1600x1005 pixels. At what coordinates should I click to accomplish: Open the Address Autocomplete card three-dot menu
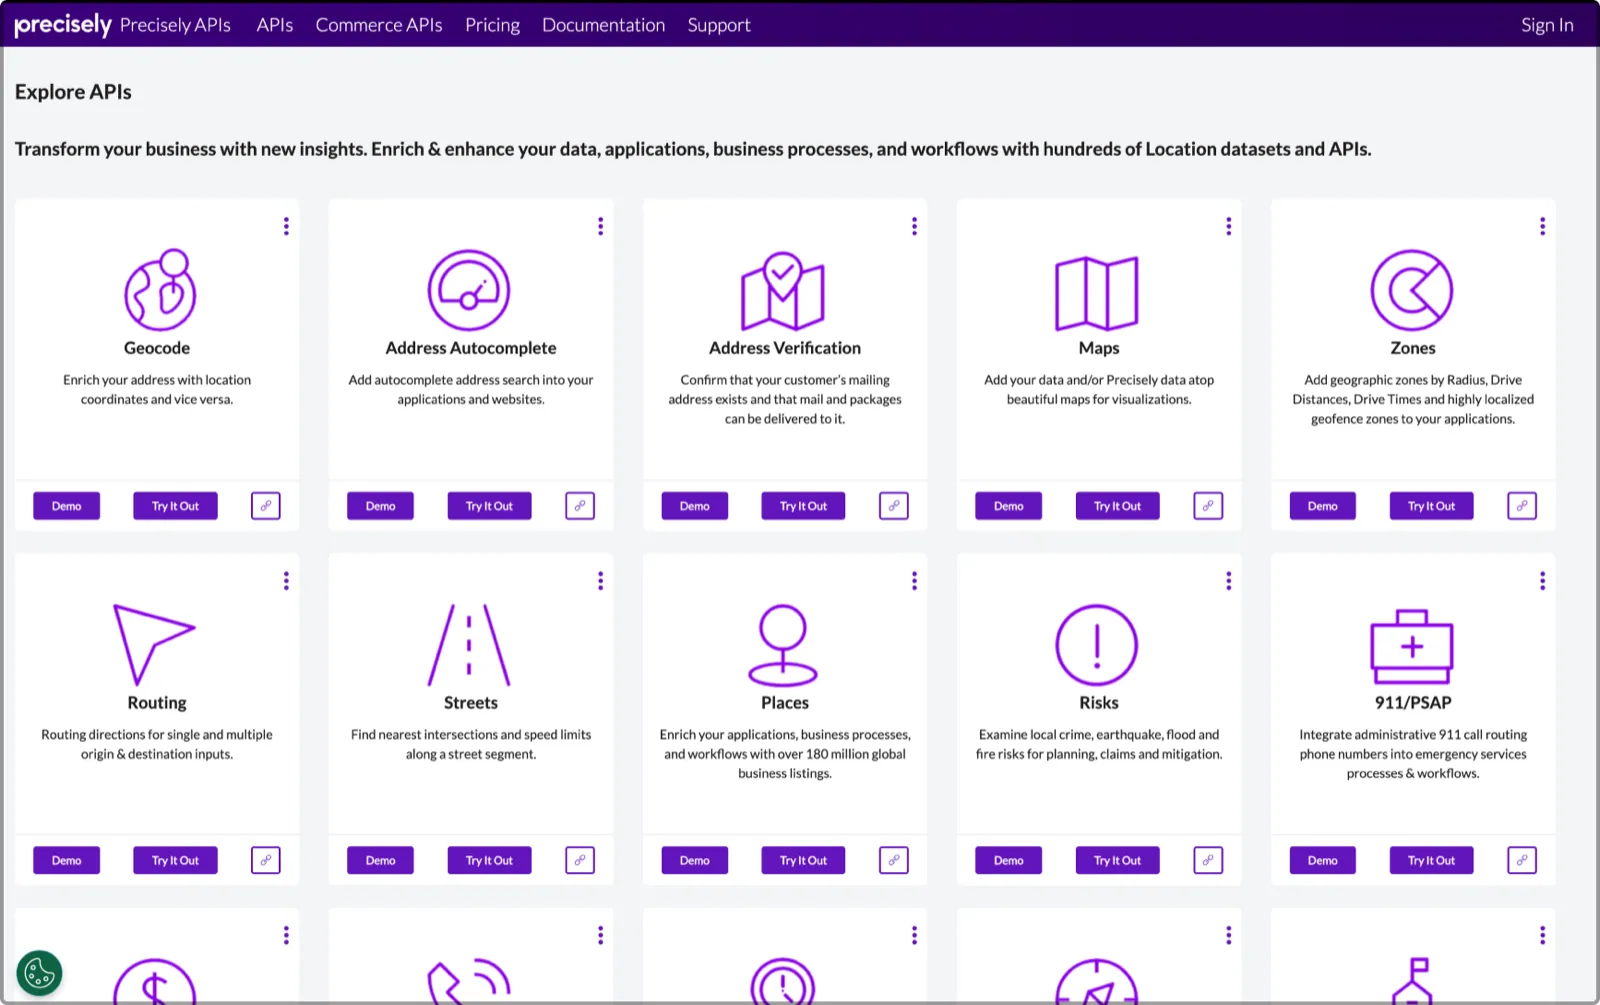point(600,226)
